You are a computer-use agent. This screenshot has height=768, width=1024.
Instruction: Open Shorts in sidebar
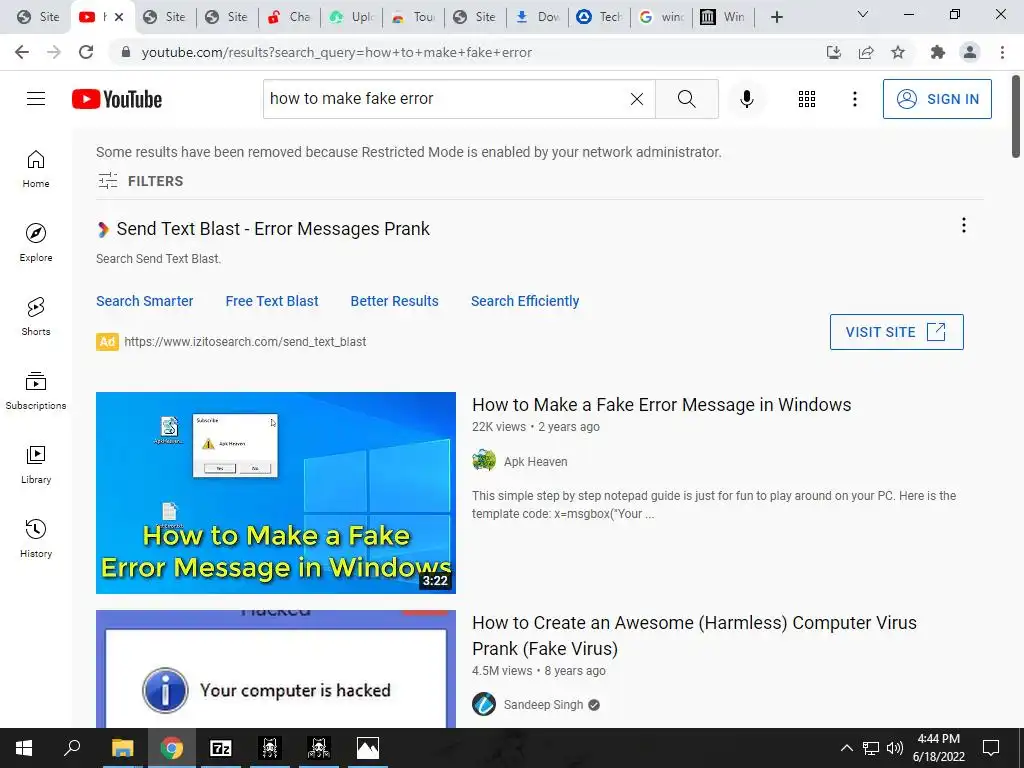coord(36,317)
